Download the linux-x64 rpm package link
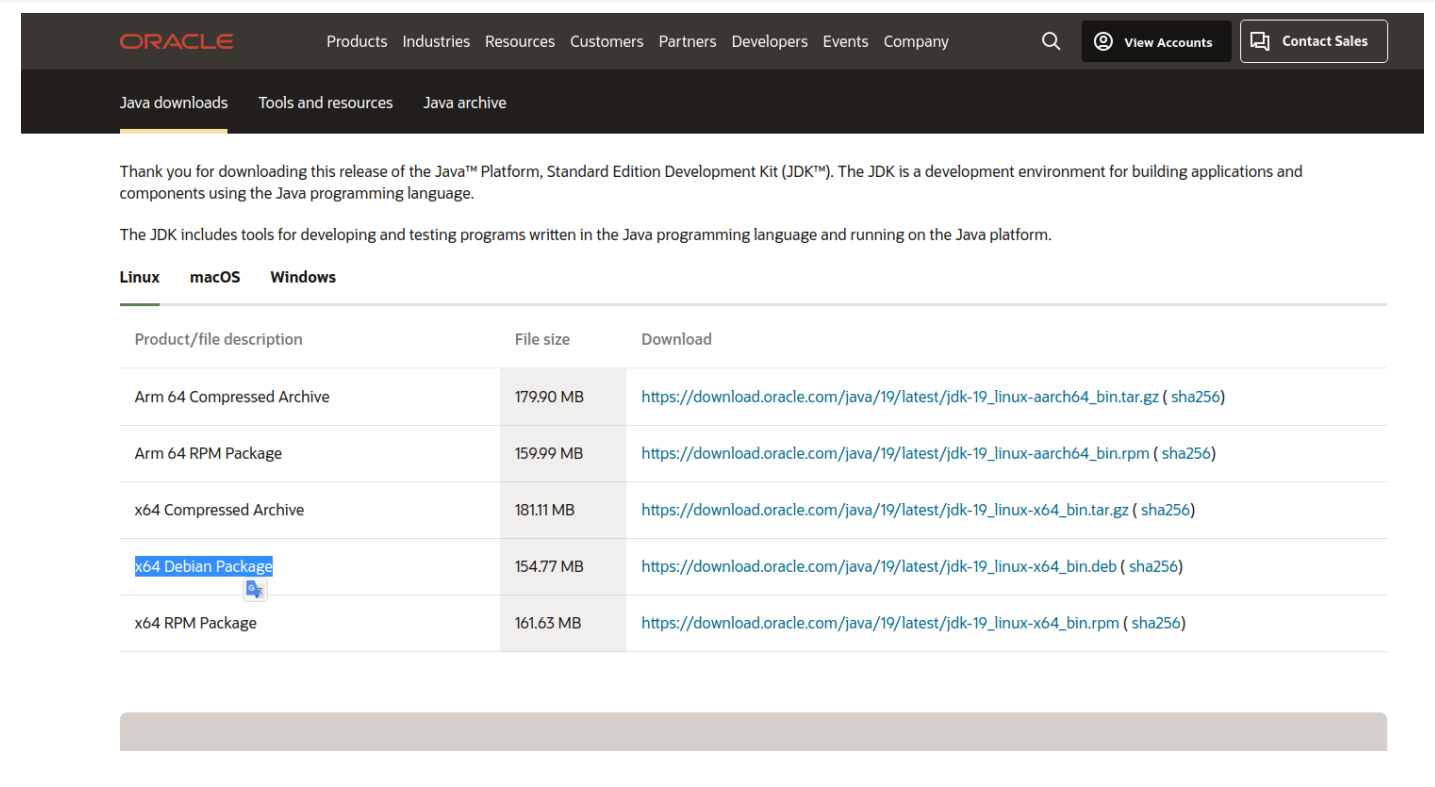This screenshot has width=1435, height=787. [x=880, y=623]
